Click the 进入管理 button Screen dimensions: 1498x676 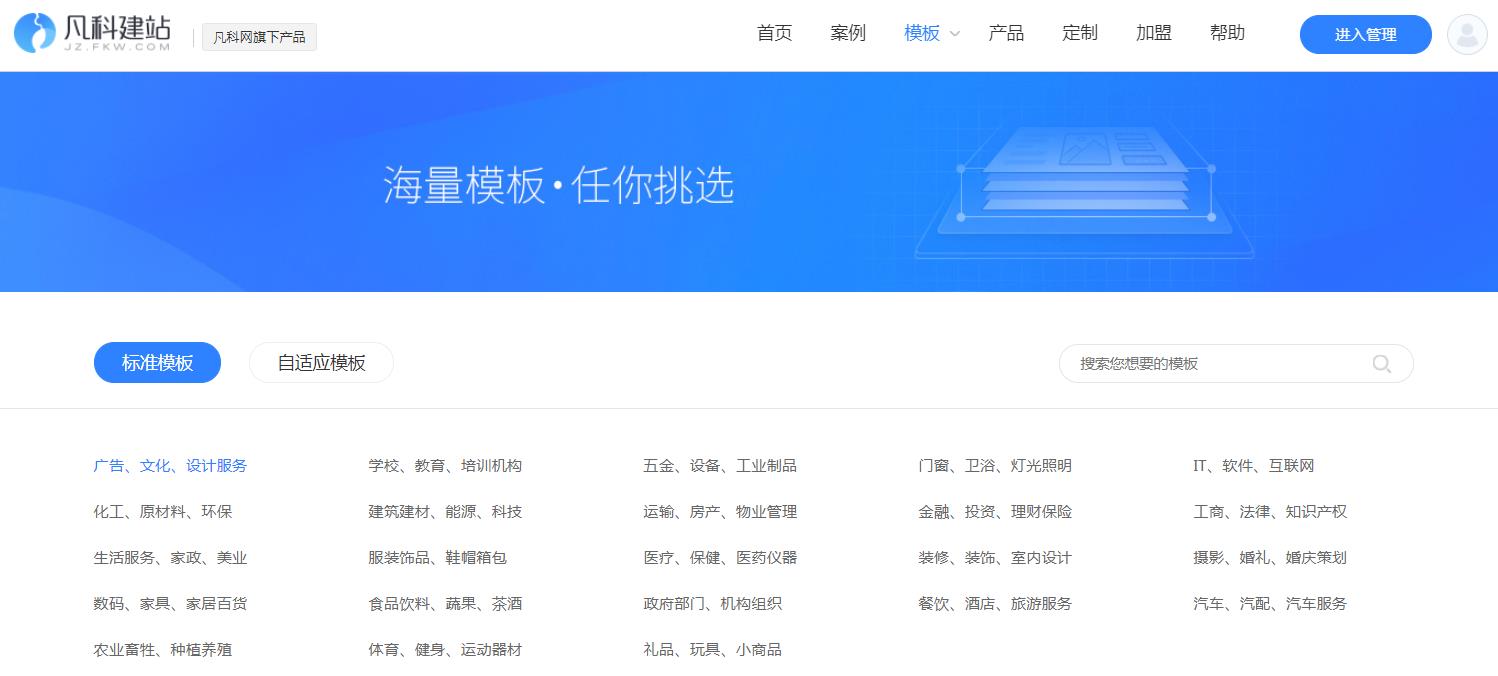pos(1366,34)
